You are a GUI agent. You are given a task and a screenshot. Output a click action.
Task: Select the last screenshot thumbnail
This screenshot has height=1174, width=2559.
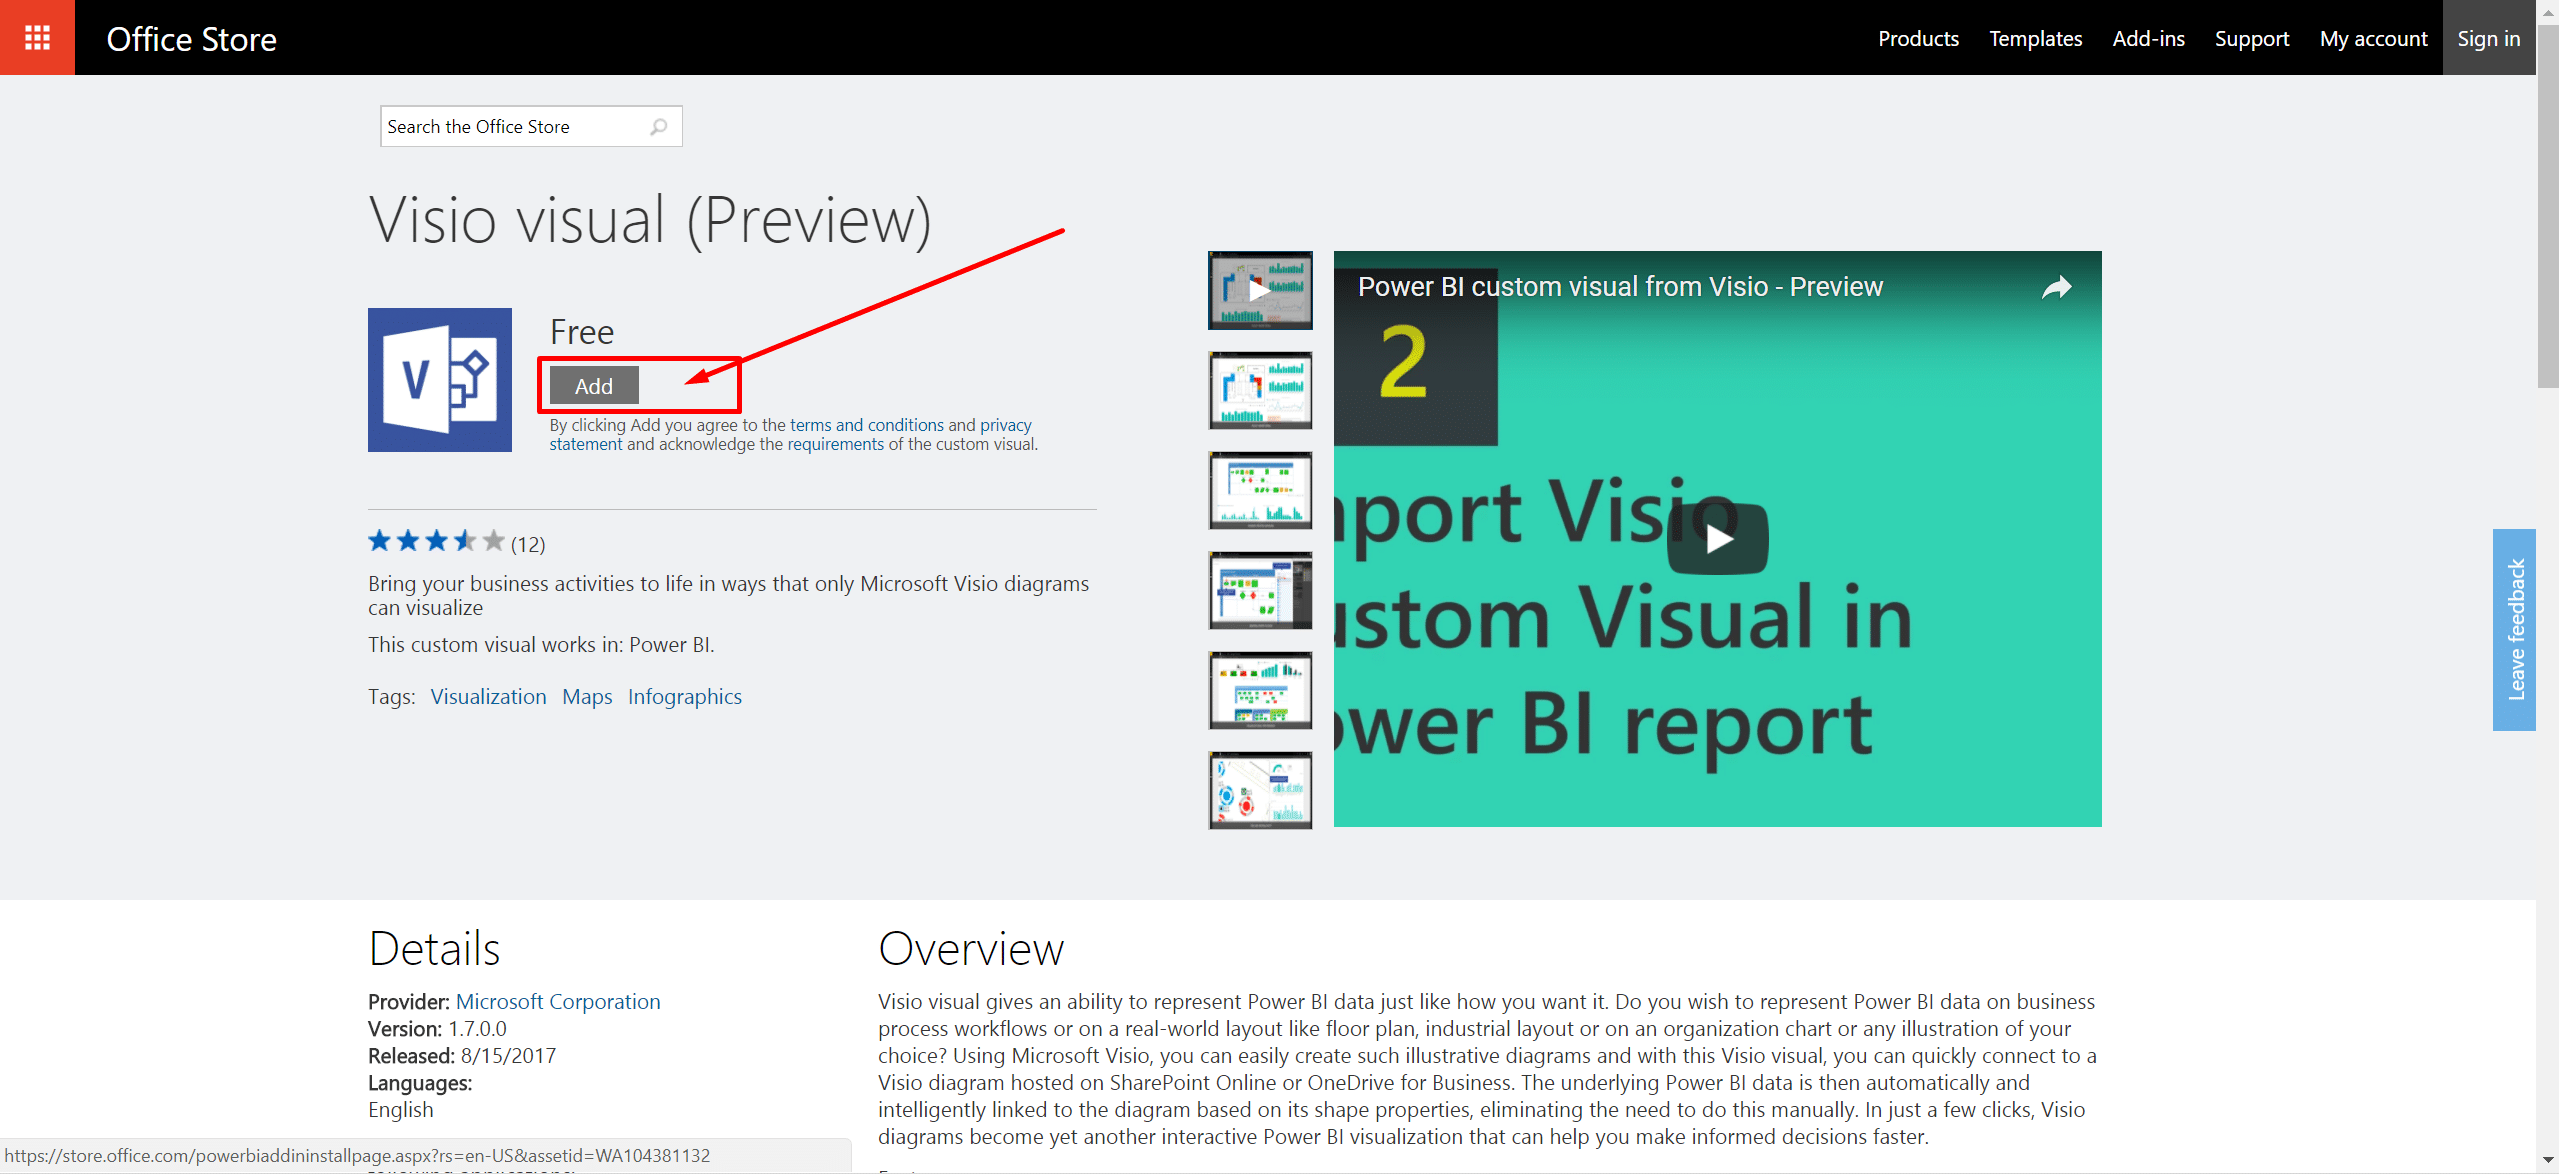(1260, 791)
